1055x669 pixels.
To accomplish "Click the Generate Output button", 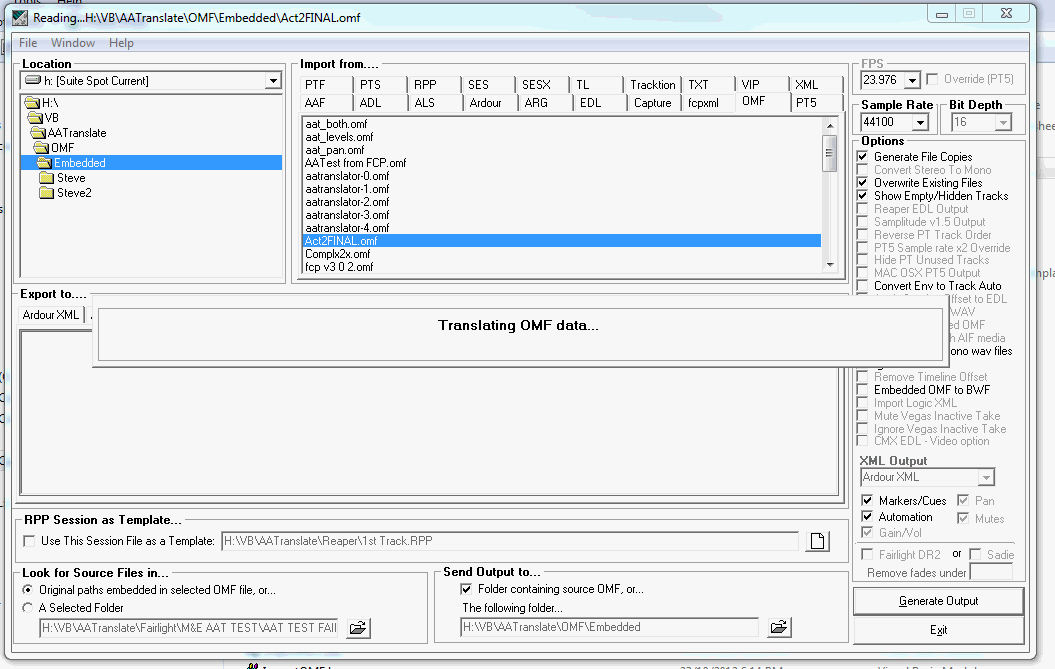I will (938, 601).
